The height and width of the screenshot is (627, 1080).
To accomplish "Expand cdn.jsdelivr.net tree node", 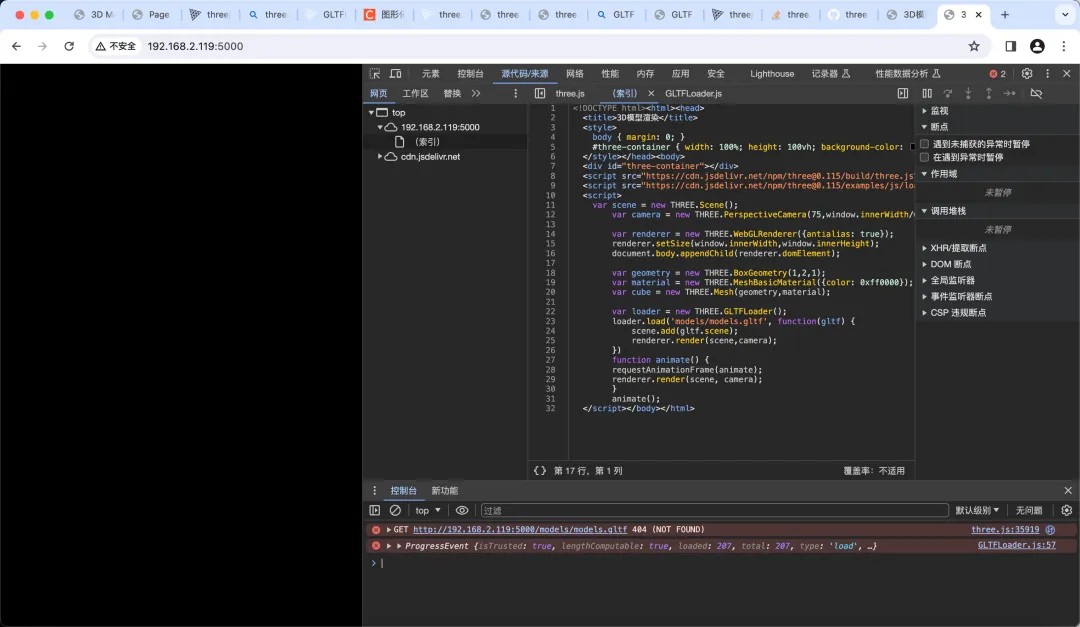I will coord(380,156).
